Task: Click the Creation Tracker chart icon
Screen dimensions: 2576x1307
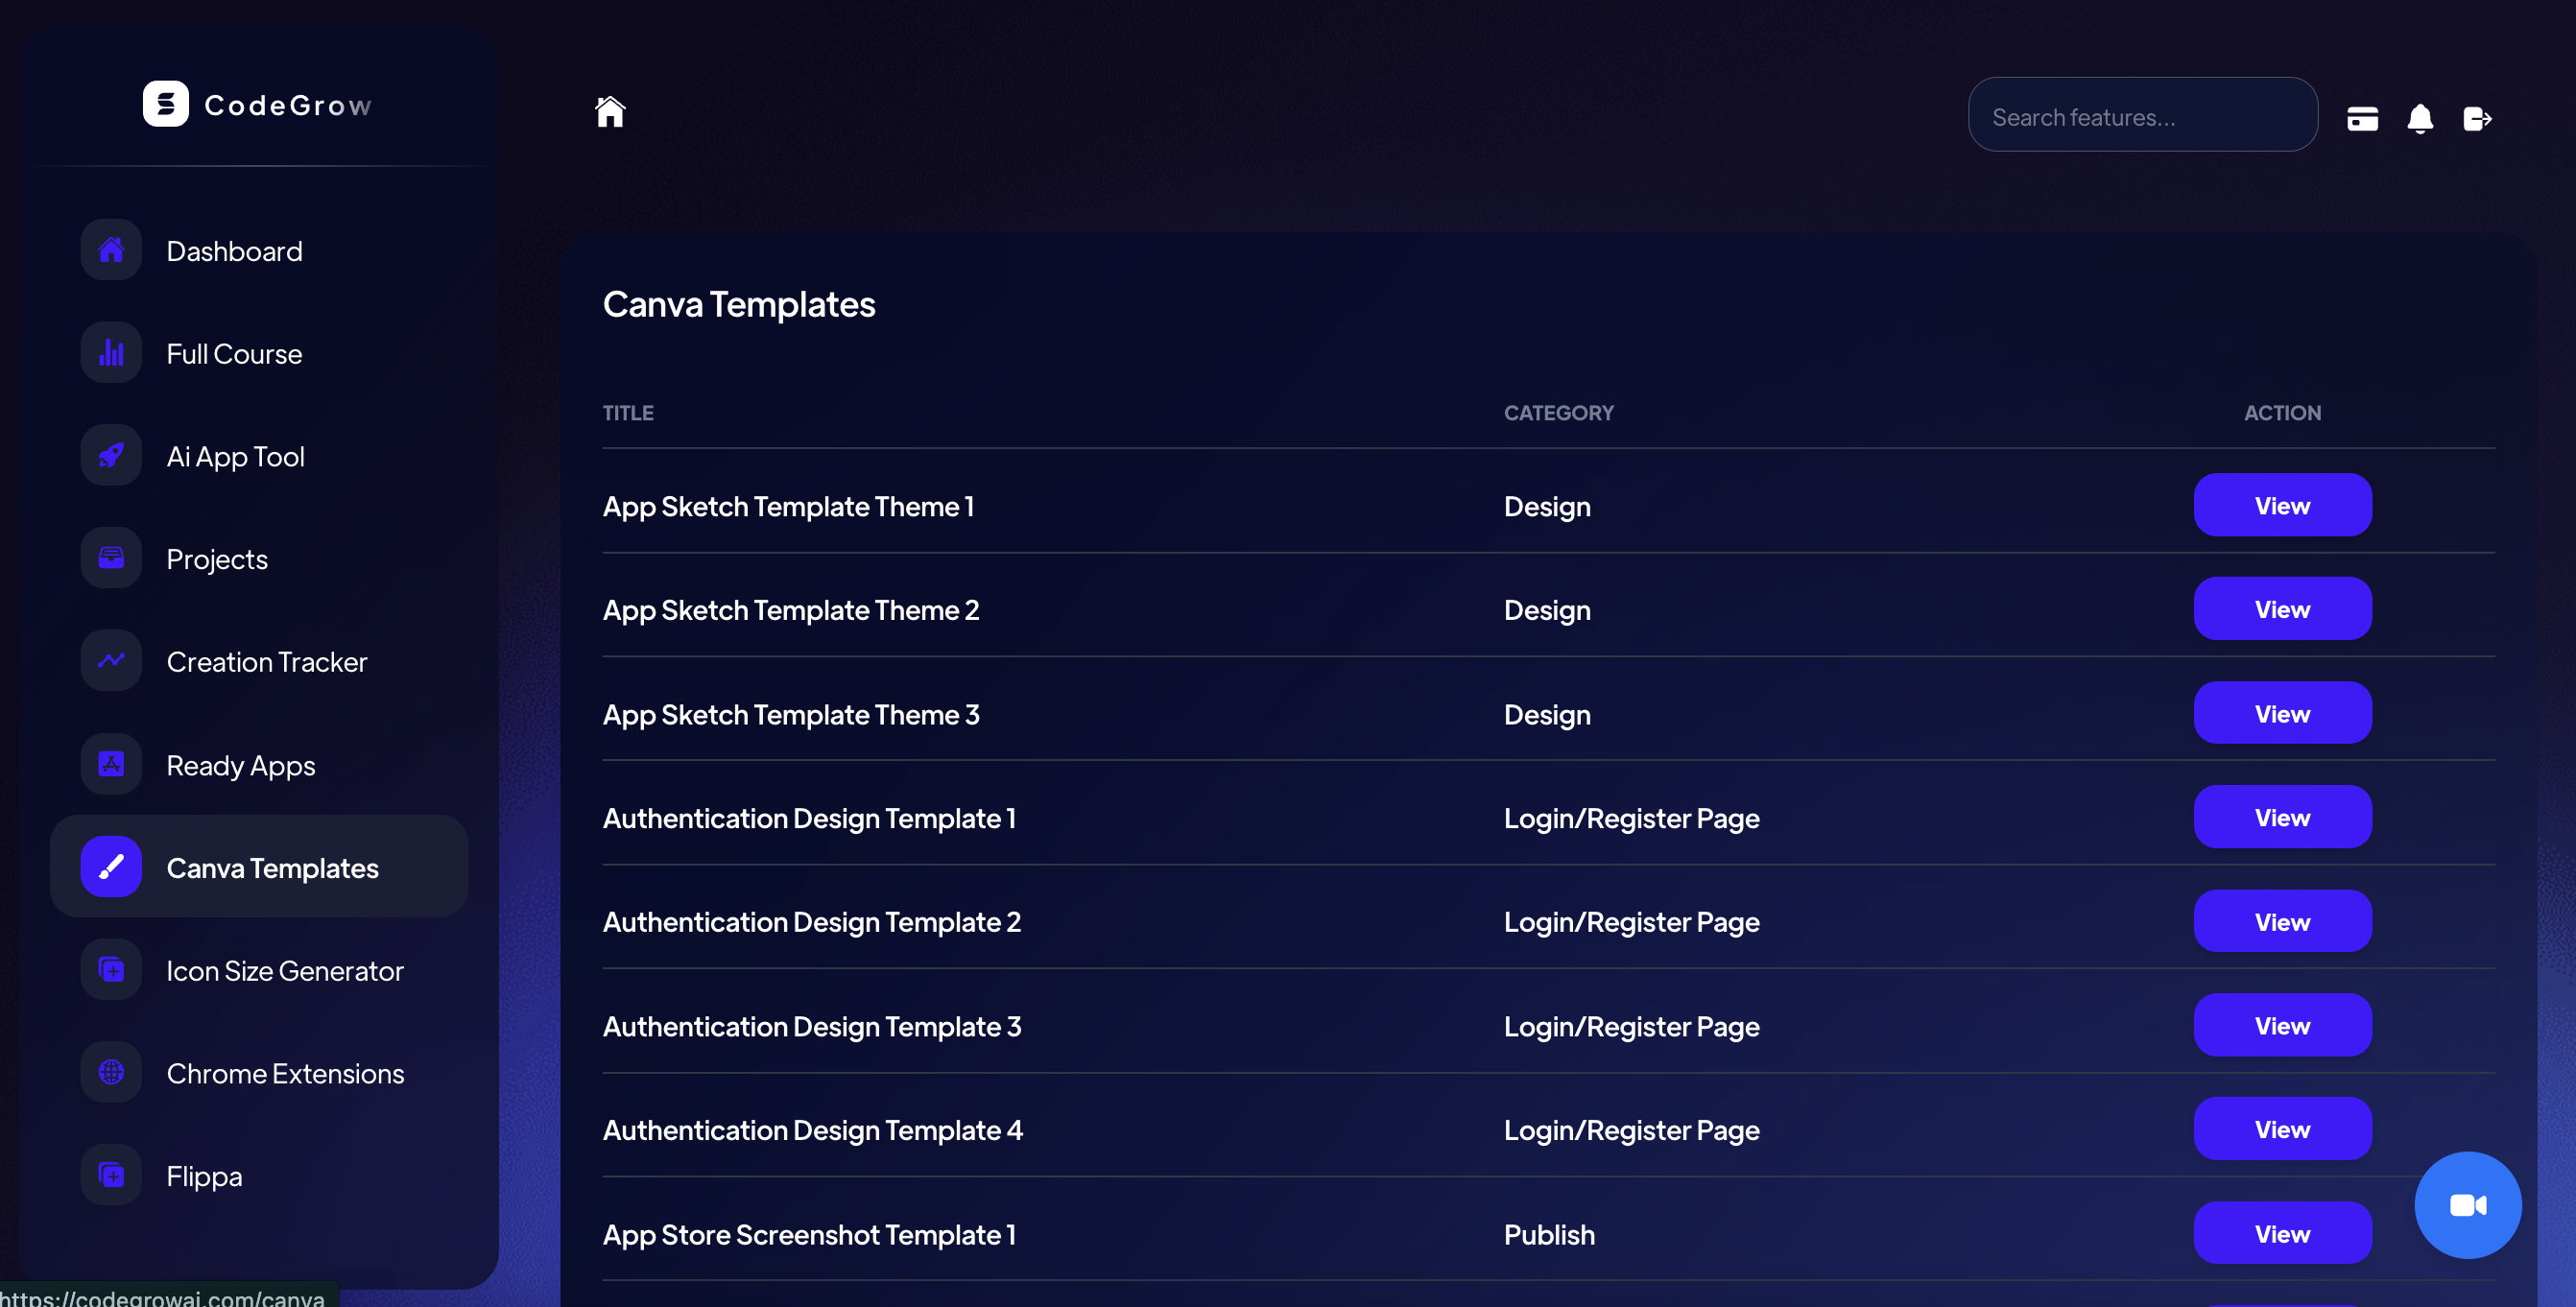Action: 111,661
